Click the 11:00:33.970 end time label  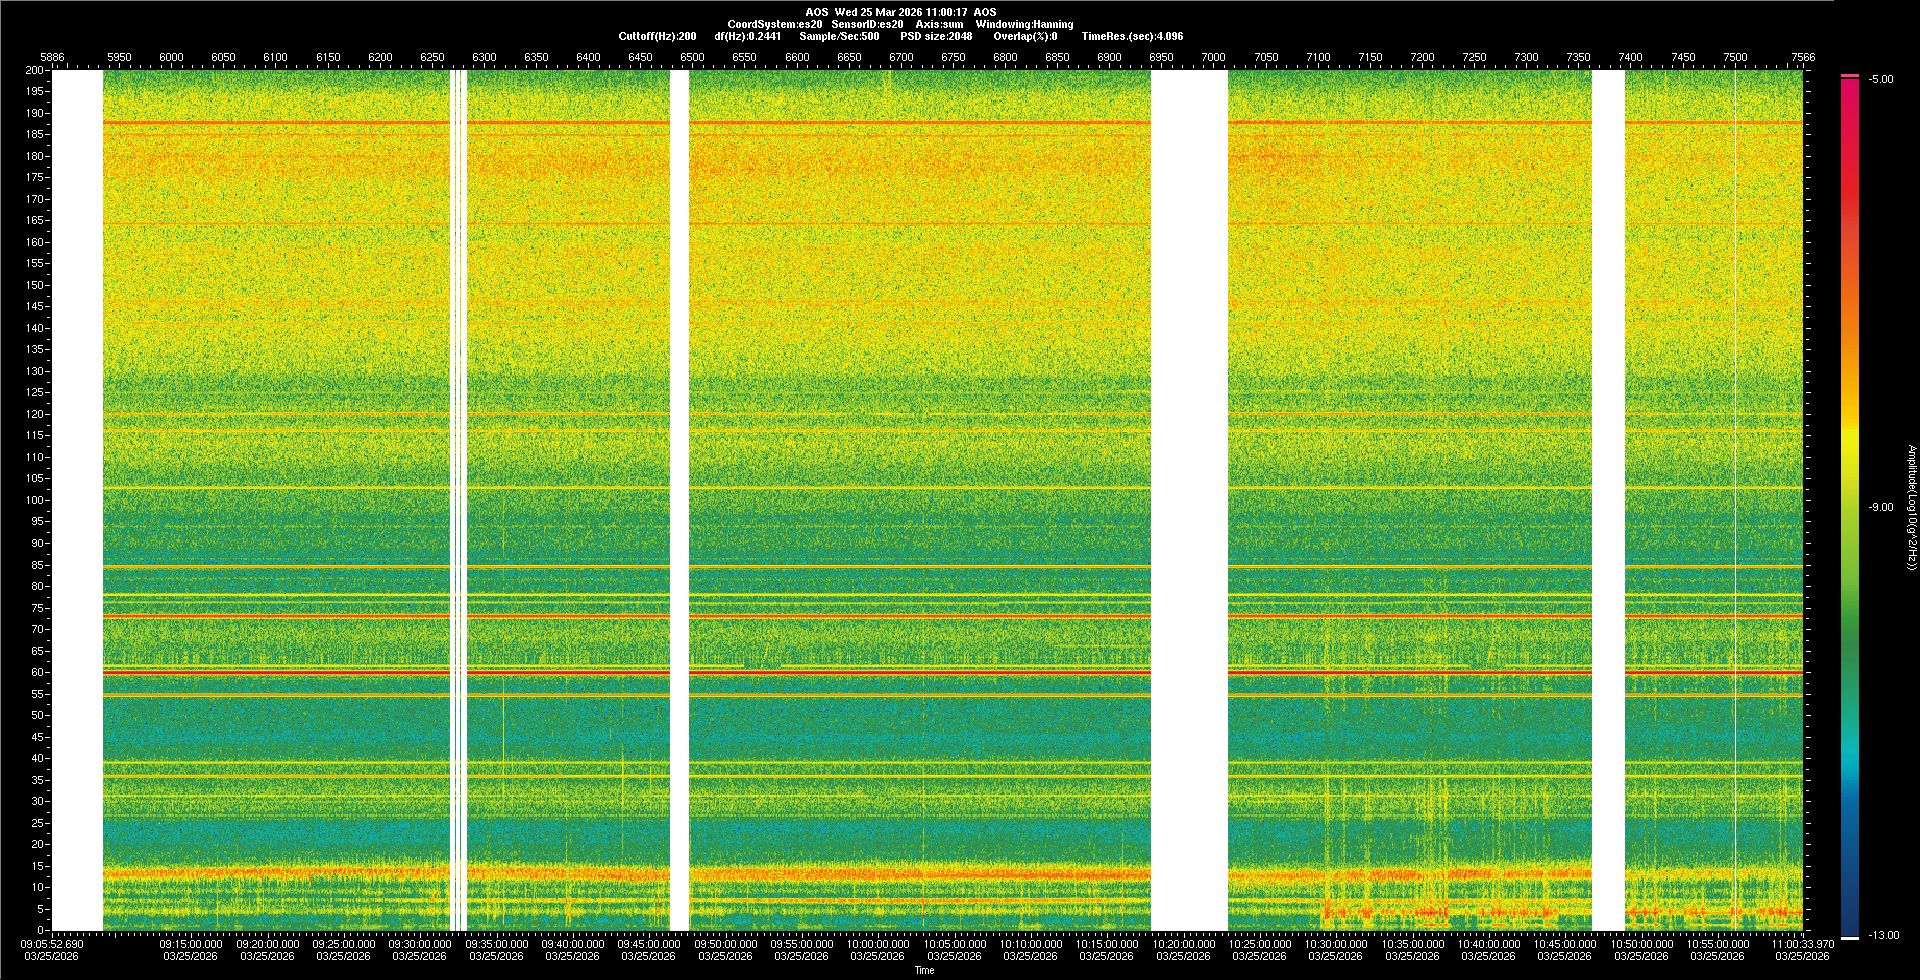[x=1802, y=944]
